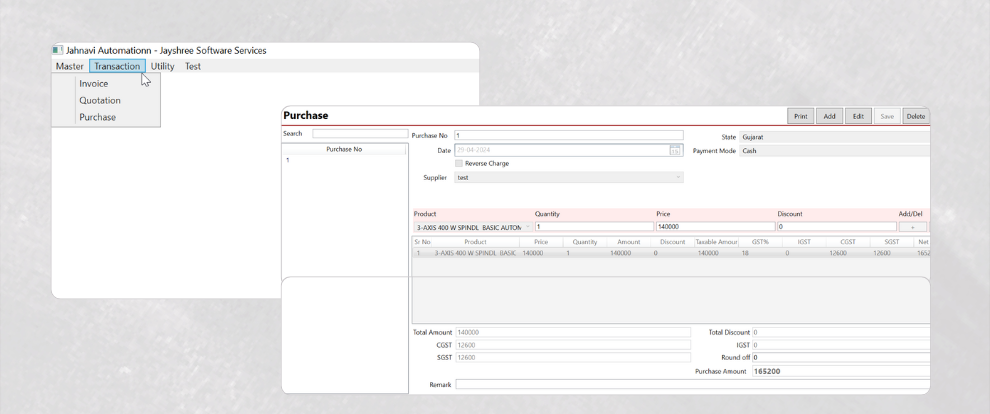
Task: Click the Search input field
Action: point(359,133)
